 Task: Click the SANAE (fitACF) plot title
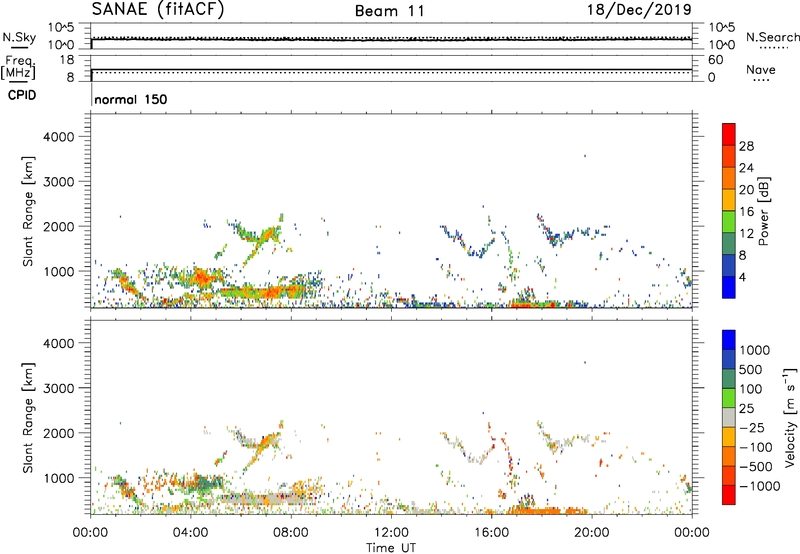coord(158,10)
